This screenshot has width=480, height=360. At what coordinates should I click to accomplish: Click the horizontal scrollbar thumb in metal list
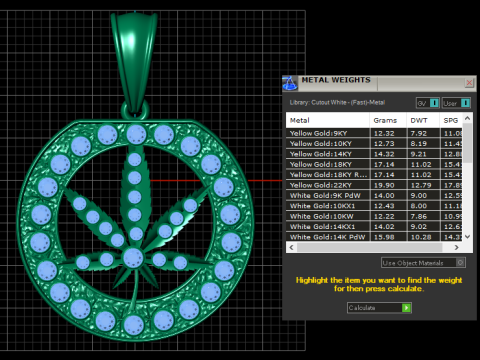(x=369, y=247)
